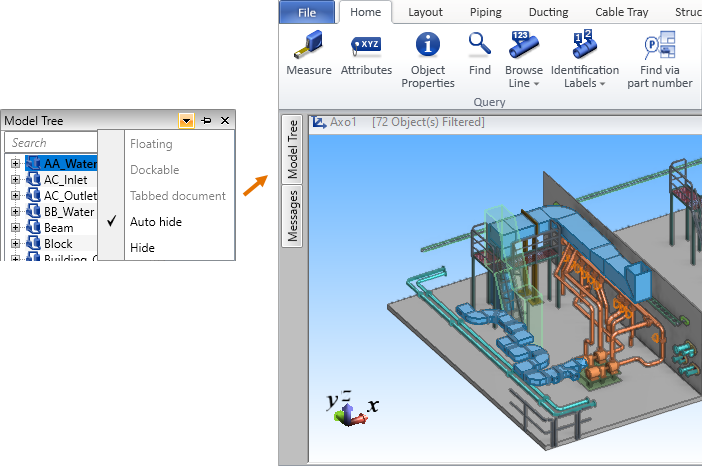
Task: Expand the BB_Water tree node
Action: (x=15, y=212)
